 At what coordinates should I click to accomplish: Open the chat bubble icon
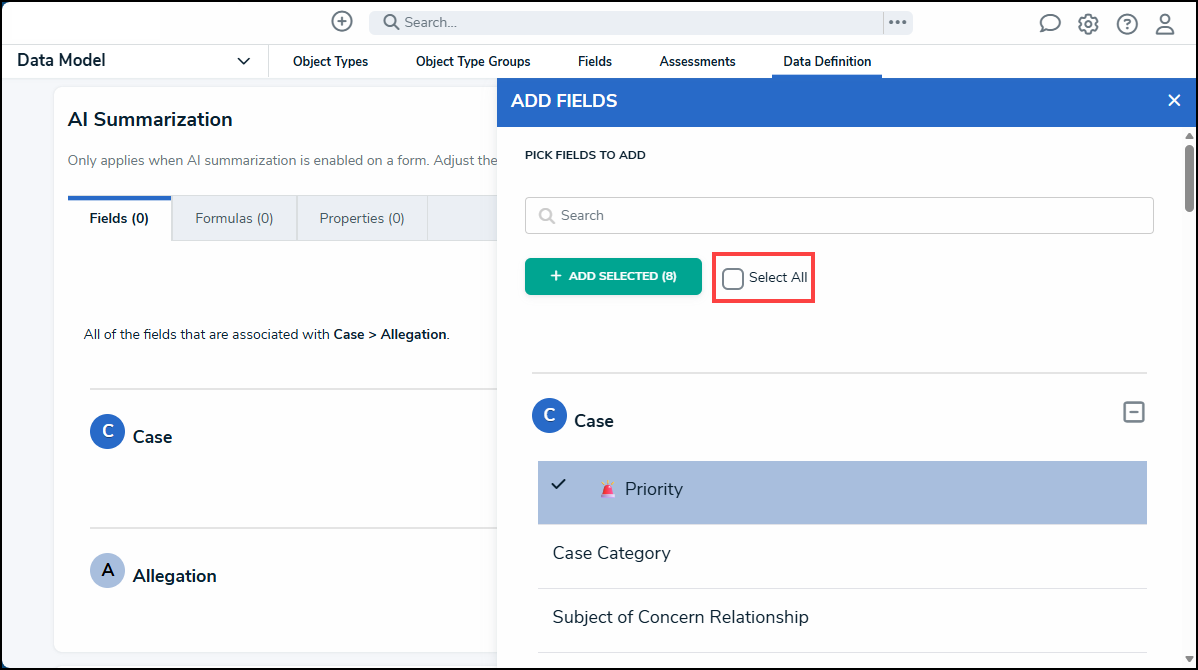1050,24
